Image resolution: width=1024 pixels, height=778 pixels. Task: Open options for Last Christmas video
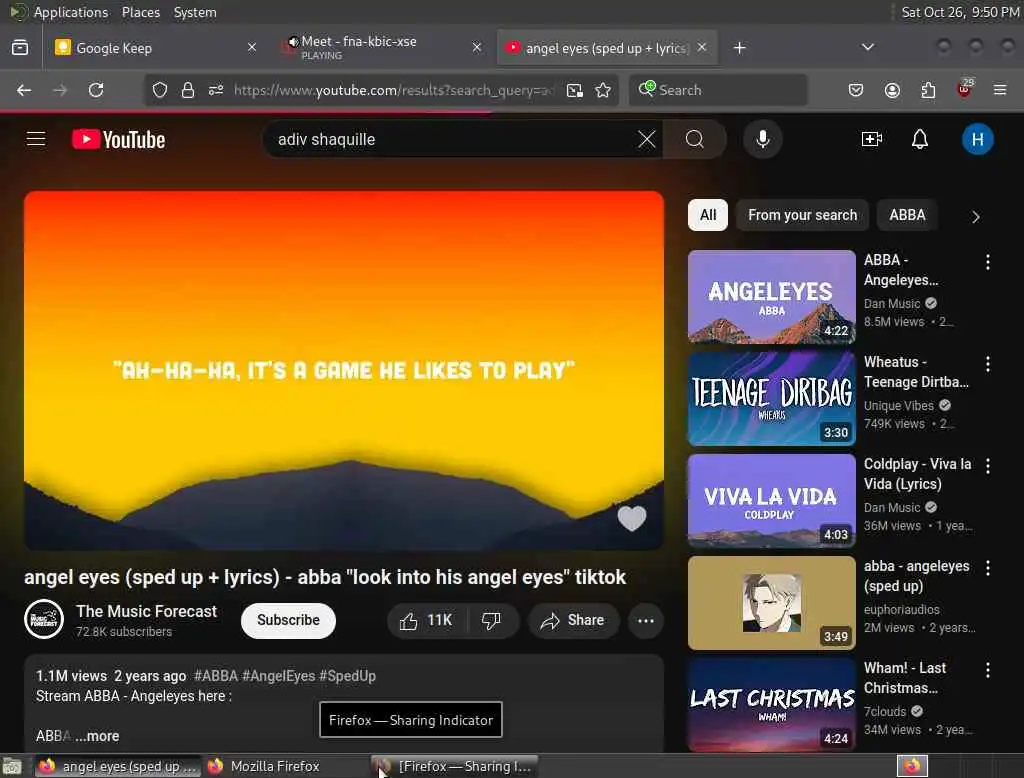click(x=987, y=670)
